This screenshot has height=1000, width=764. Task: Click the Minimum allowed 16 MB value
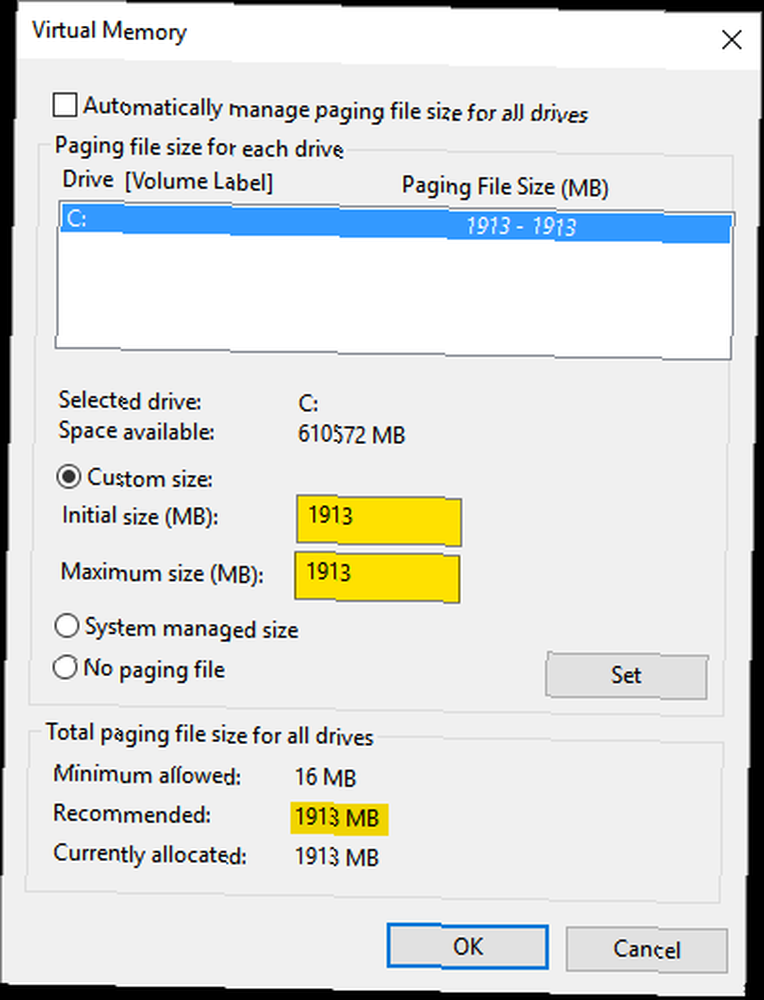(x=325, y=777)
